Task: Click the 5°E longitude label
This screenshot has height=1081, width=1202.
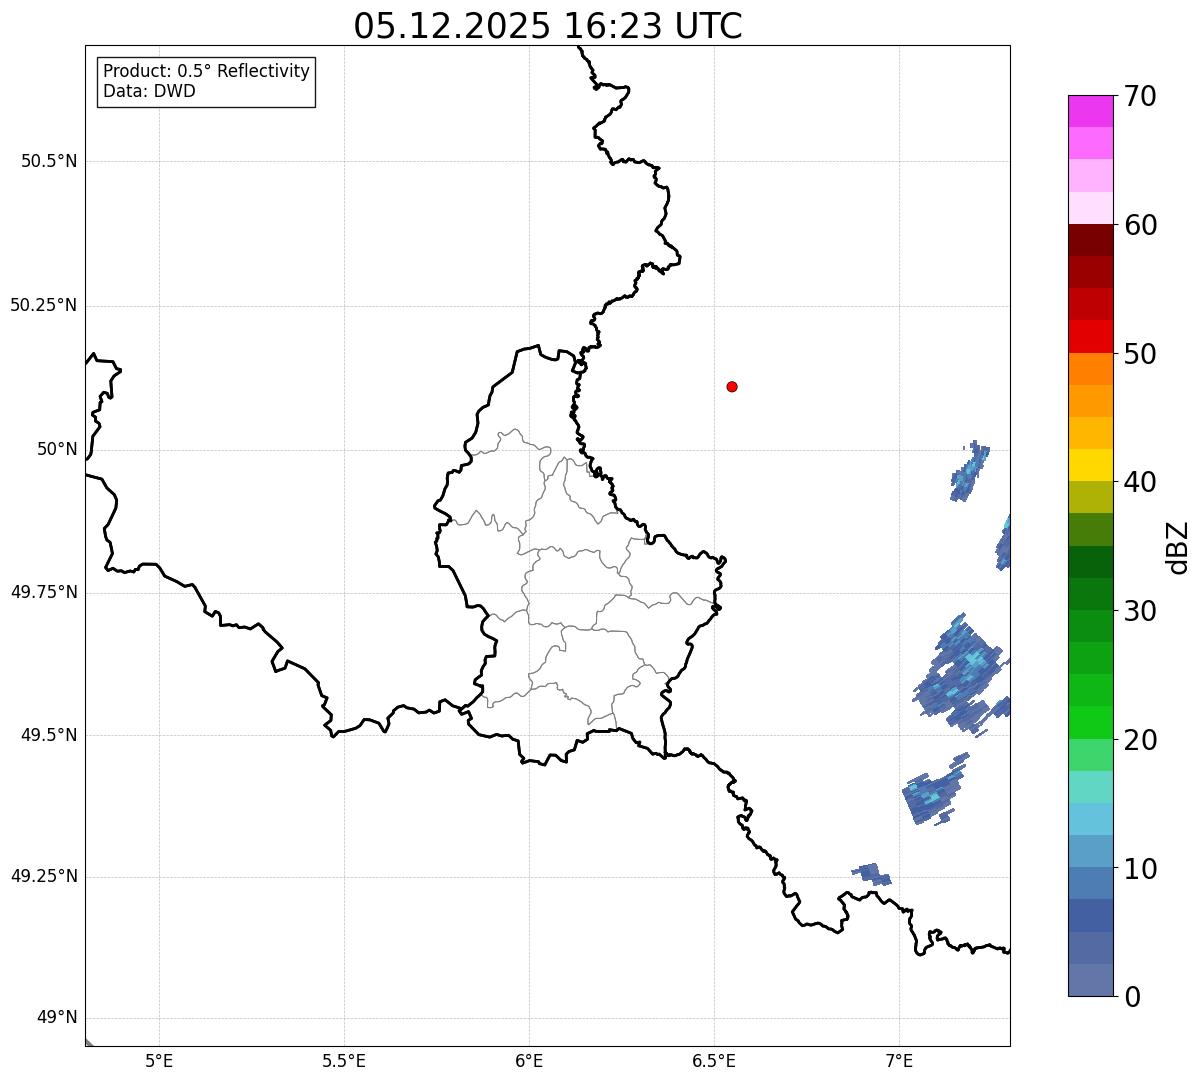Action: click(159, 1061)
